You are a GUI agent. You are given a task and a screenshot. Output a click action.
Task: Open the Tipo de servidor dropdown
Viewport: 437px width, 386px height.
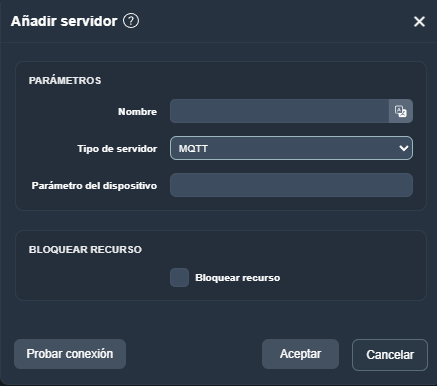[291, 148]
